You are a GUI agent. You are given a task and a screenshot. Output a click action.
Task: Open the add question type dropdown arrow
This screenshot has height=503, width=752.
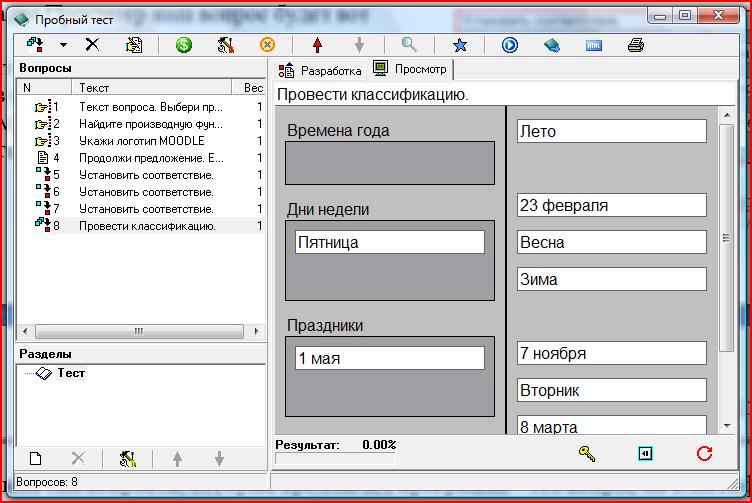pos(63,45)
